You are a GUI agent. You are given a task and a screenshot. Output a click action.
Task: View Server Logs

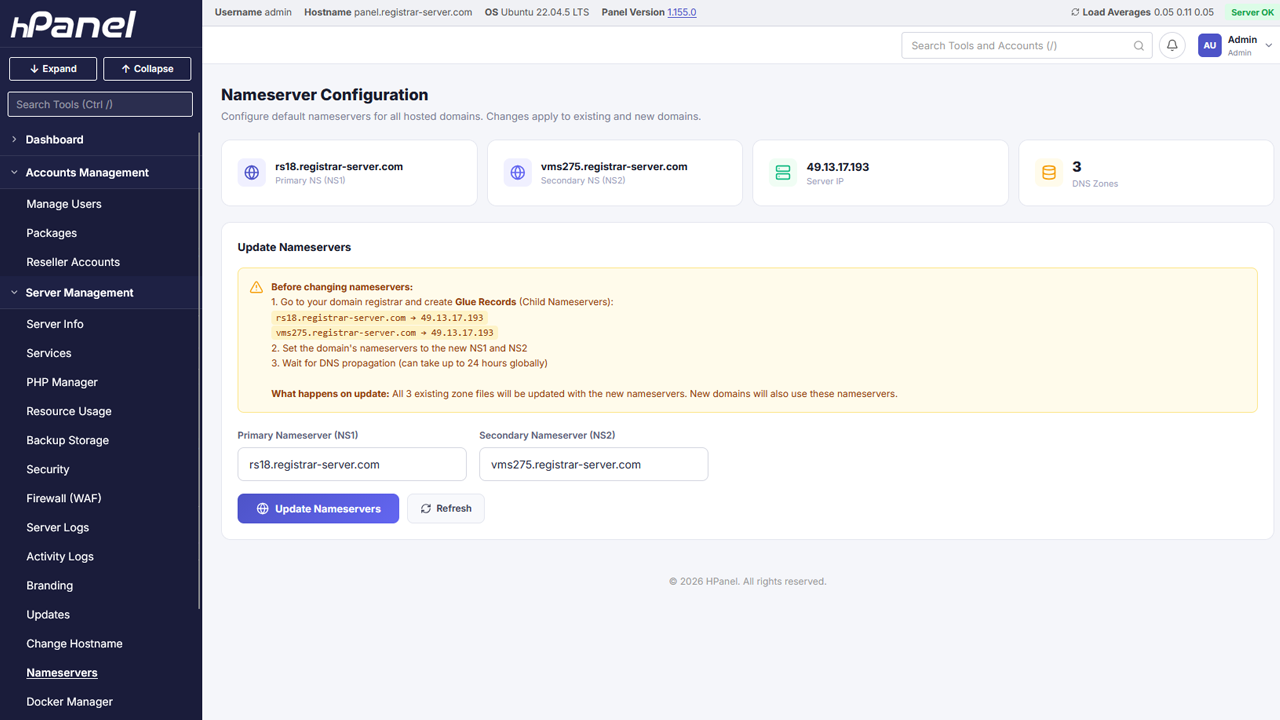[58, 527]
